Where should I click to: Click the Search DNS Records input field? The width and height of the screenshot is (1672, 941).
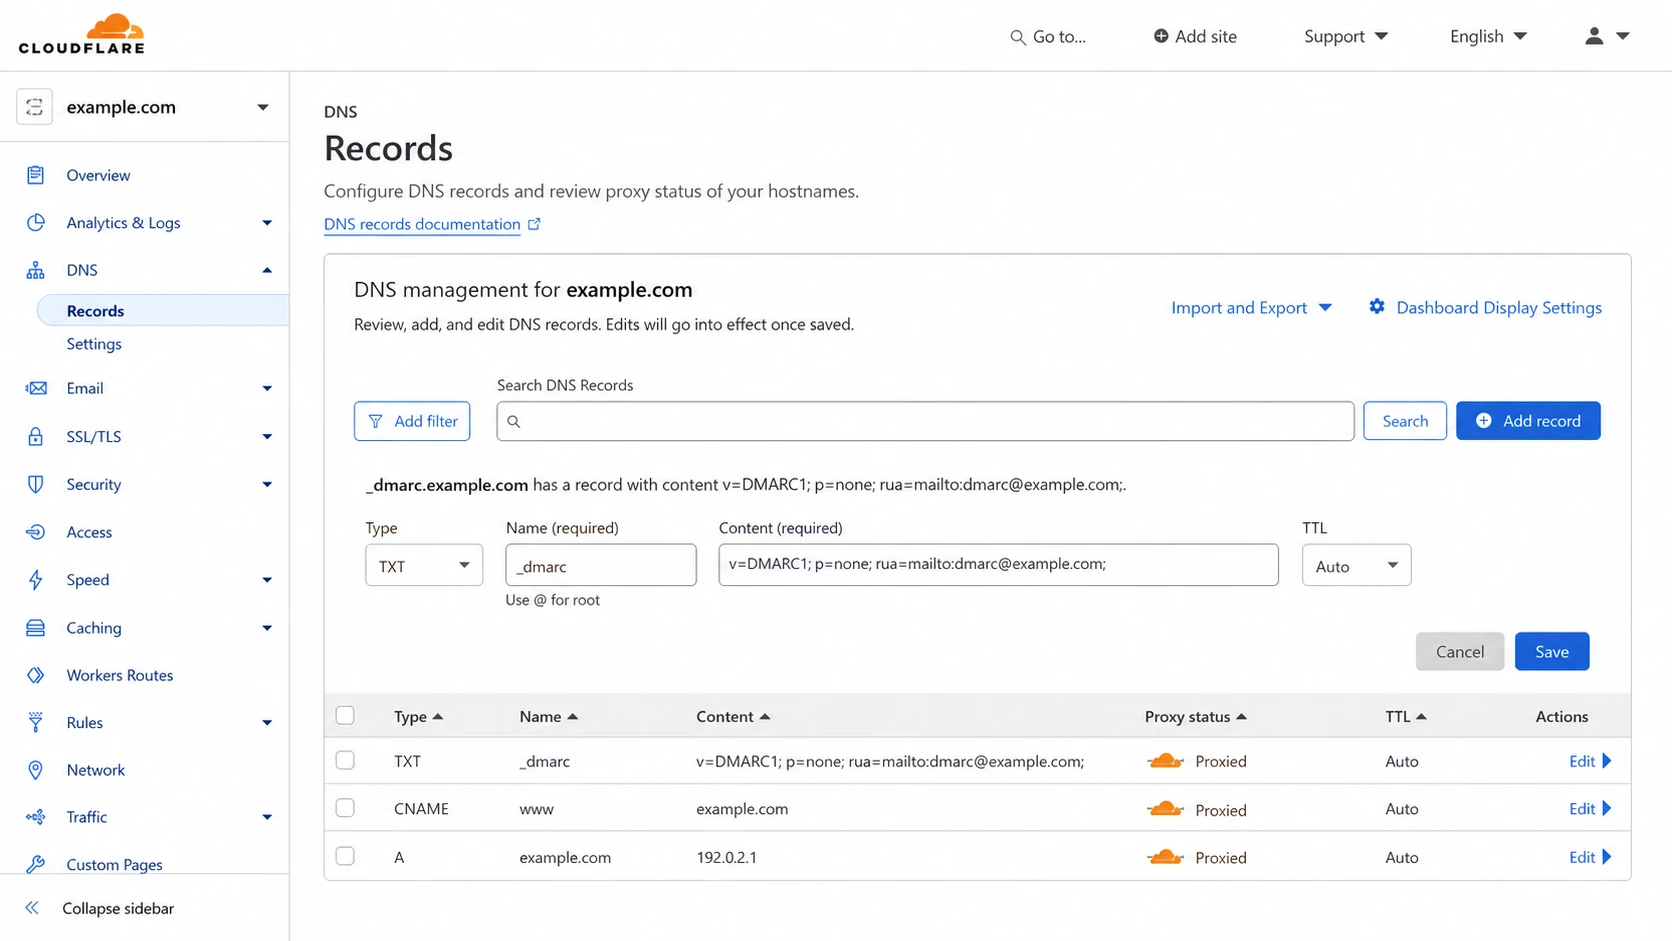925,421
